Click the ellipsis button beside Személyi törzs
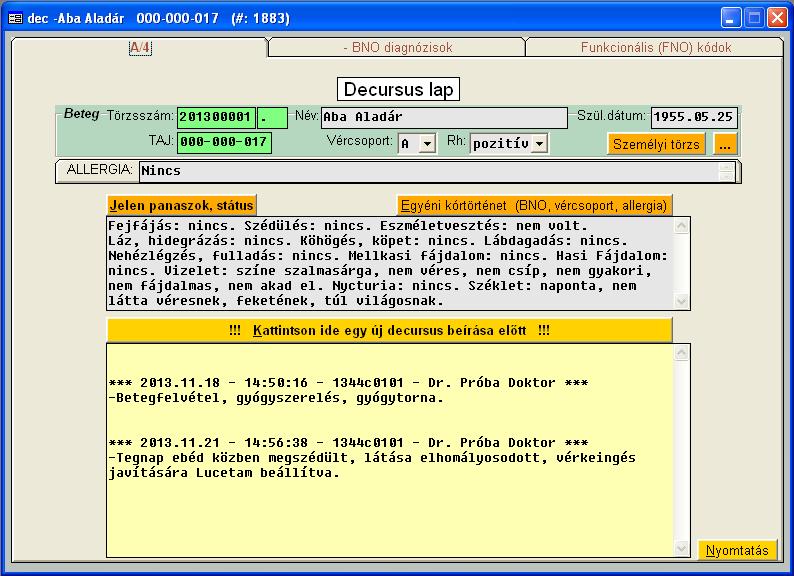794x576 pixels. tap(725, 144)
